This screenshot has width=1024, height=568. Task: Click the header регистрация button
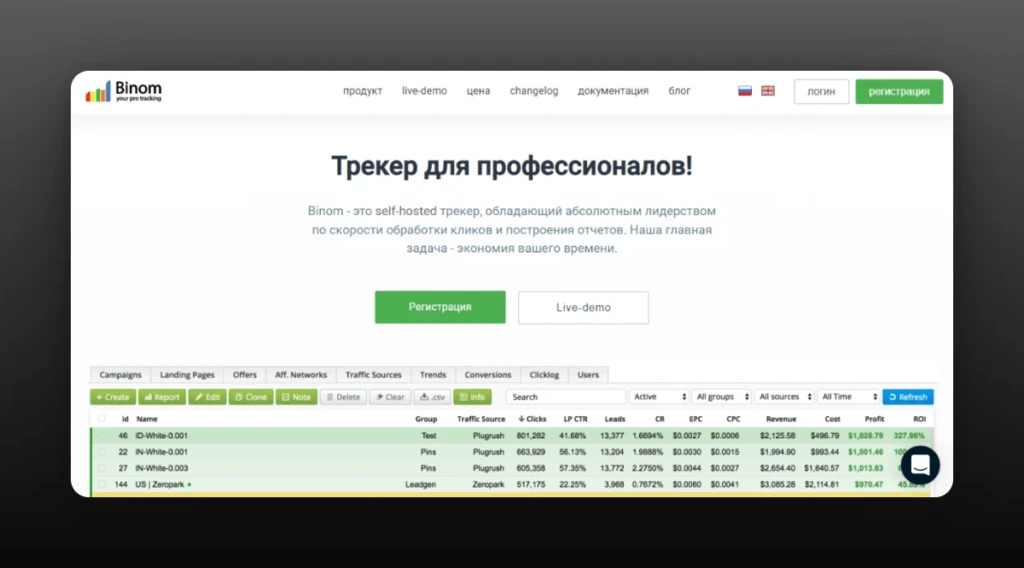pyautogui.click(x=899, y=91)
